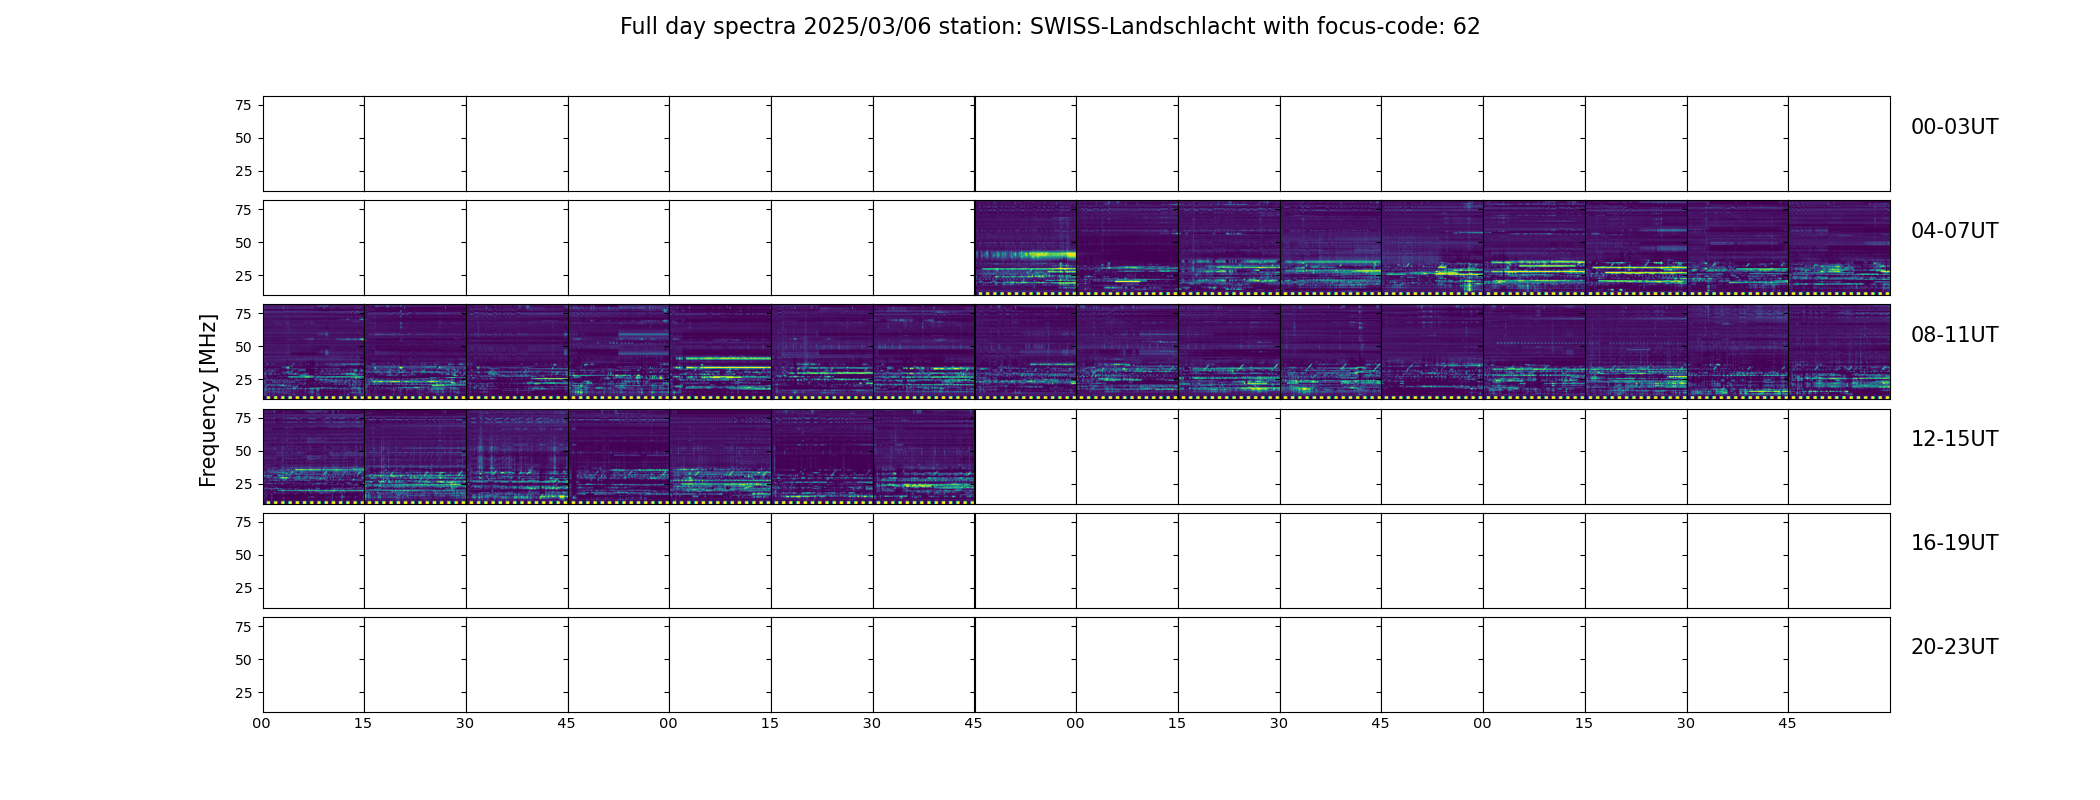Click the rightmost '45' time-axis tick label
Screen dimensions: 2100x800
(x=1788, y=723)
